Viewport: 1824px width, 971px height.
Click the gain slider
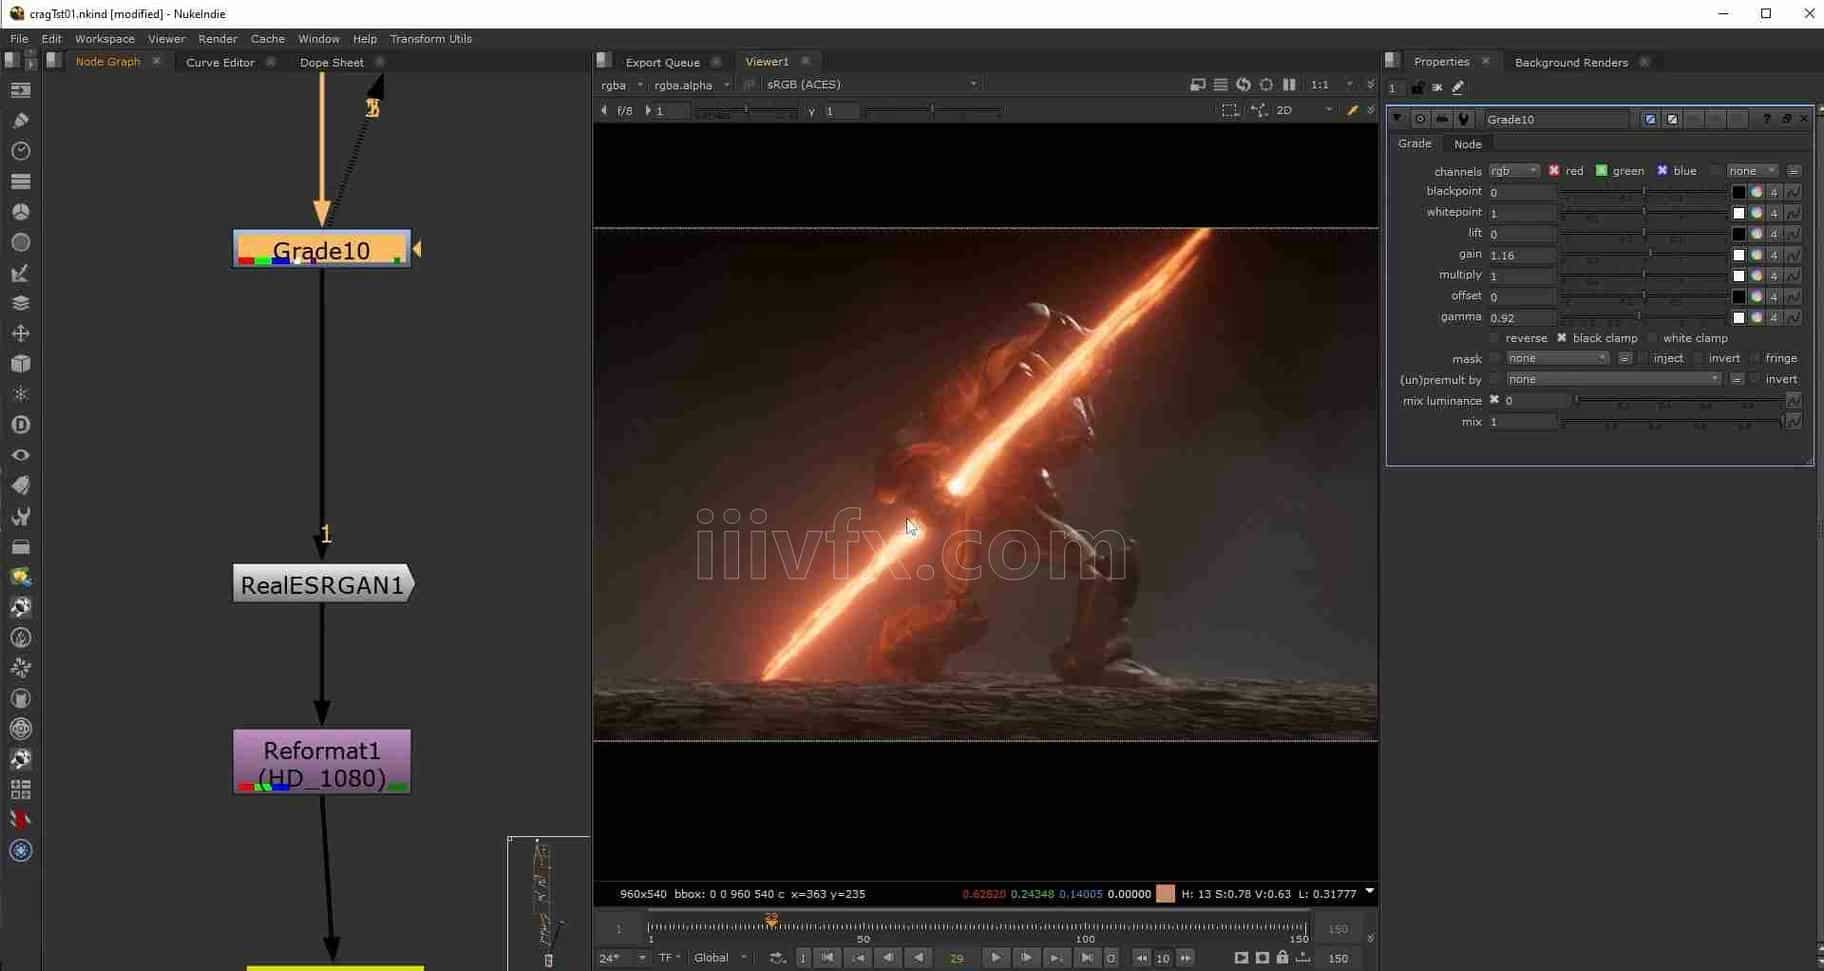tap(1645, 255)
